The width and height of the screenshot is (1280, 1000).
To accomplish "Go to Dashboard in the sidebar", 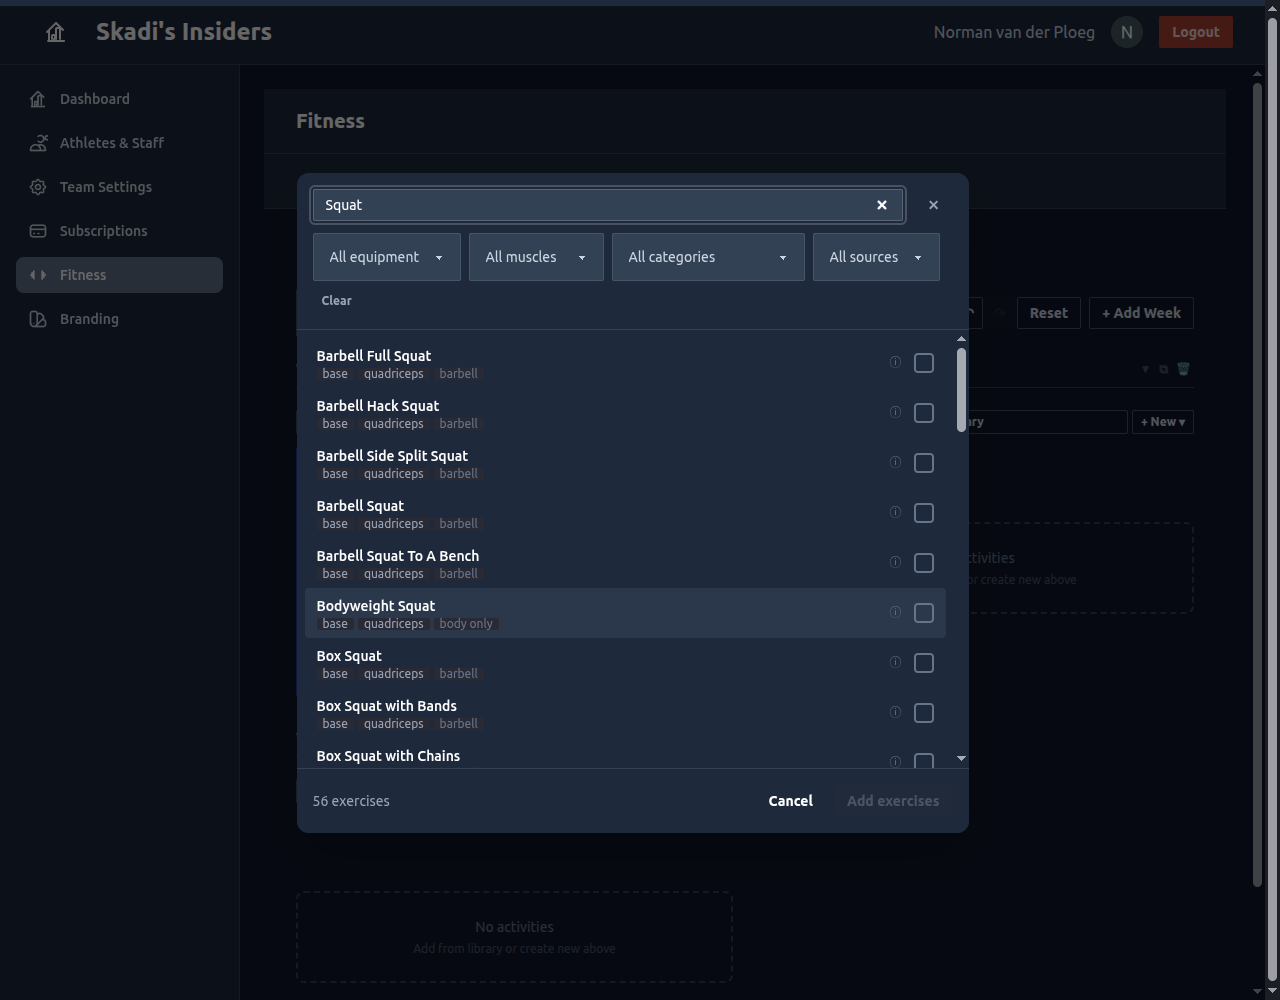I will pos(119,99).
